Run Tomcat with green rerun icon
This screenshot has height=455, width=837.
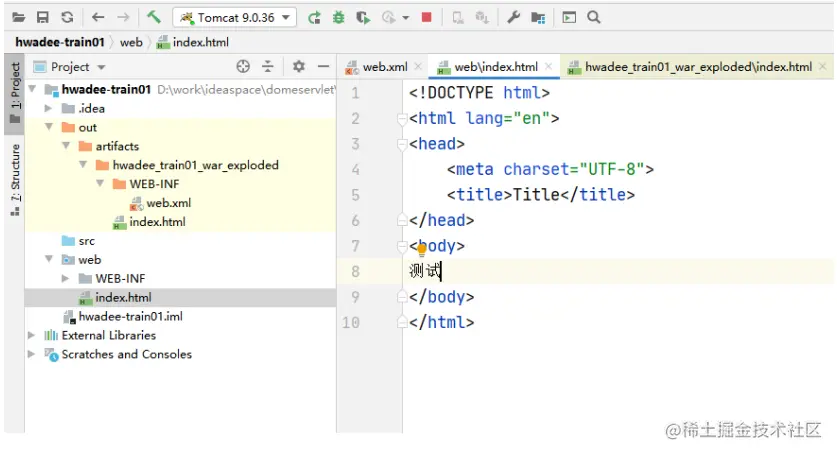pos(314,18)
